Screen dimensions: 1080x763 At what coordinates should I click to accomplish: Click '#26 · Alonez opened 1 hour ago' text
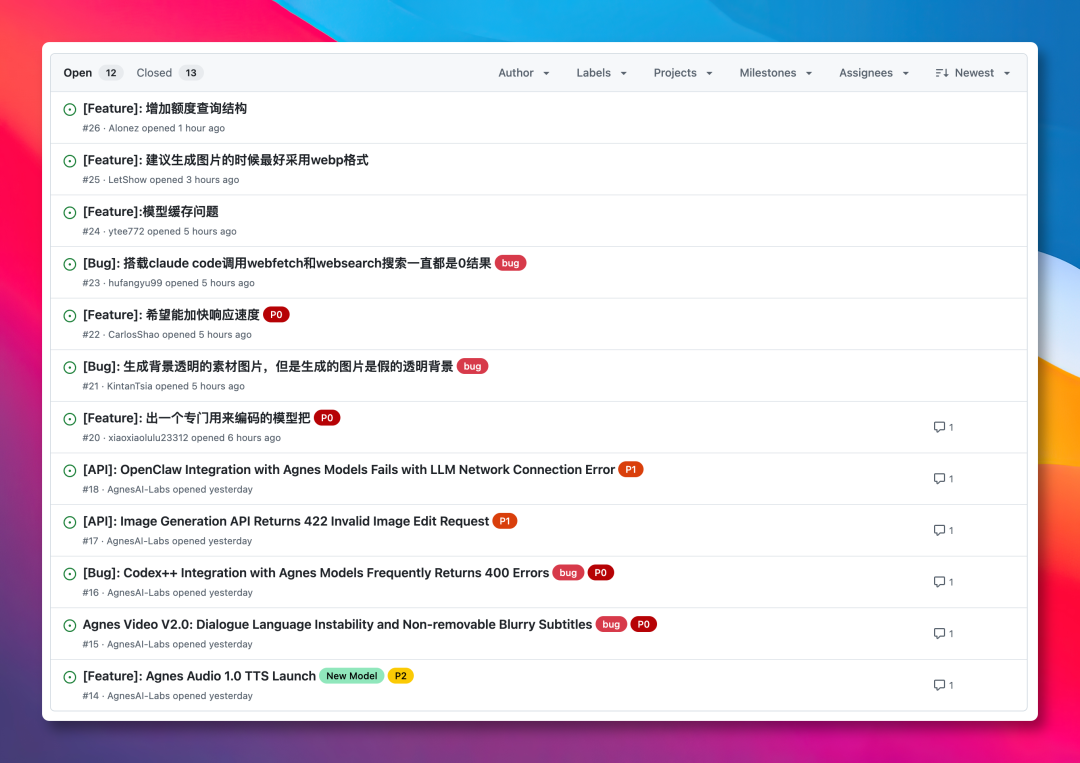154,128
